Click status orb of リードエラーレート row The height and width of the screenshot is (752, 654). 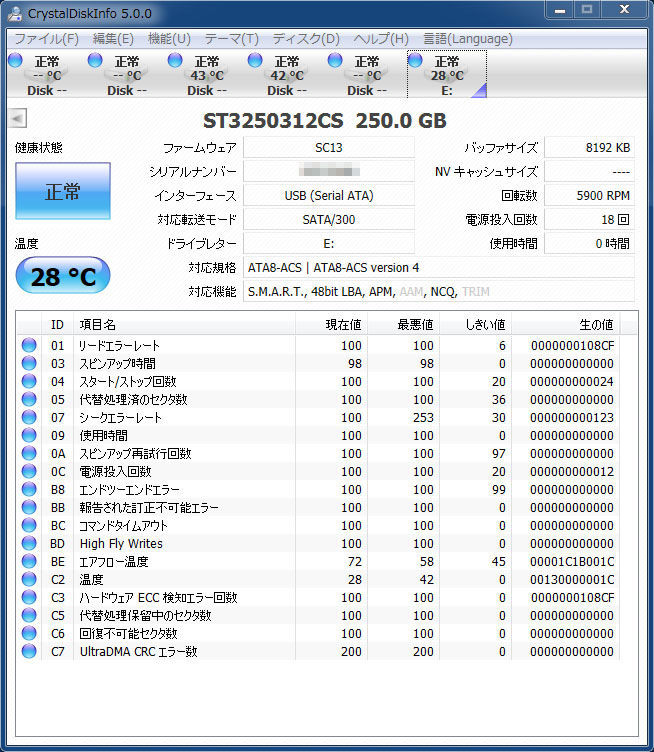[29, 345]
